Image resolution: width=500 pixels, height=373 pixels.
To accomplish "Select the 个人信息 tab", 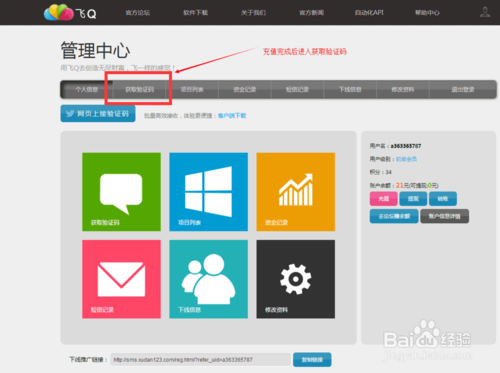I will pos(87,89).
